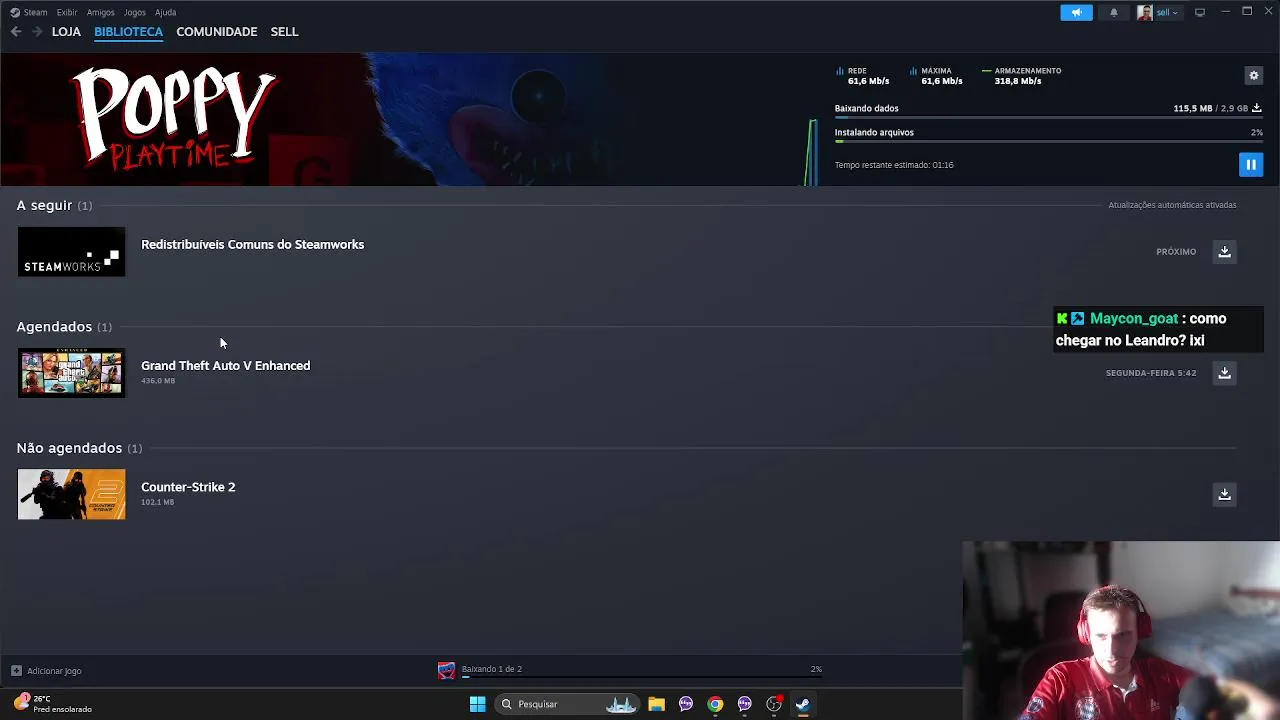Click the PRÓXIMO label

point(1176,252)
